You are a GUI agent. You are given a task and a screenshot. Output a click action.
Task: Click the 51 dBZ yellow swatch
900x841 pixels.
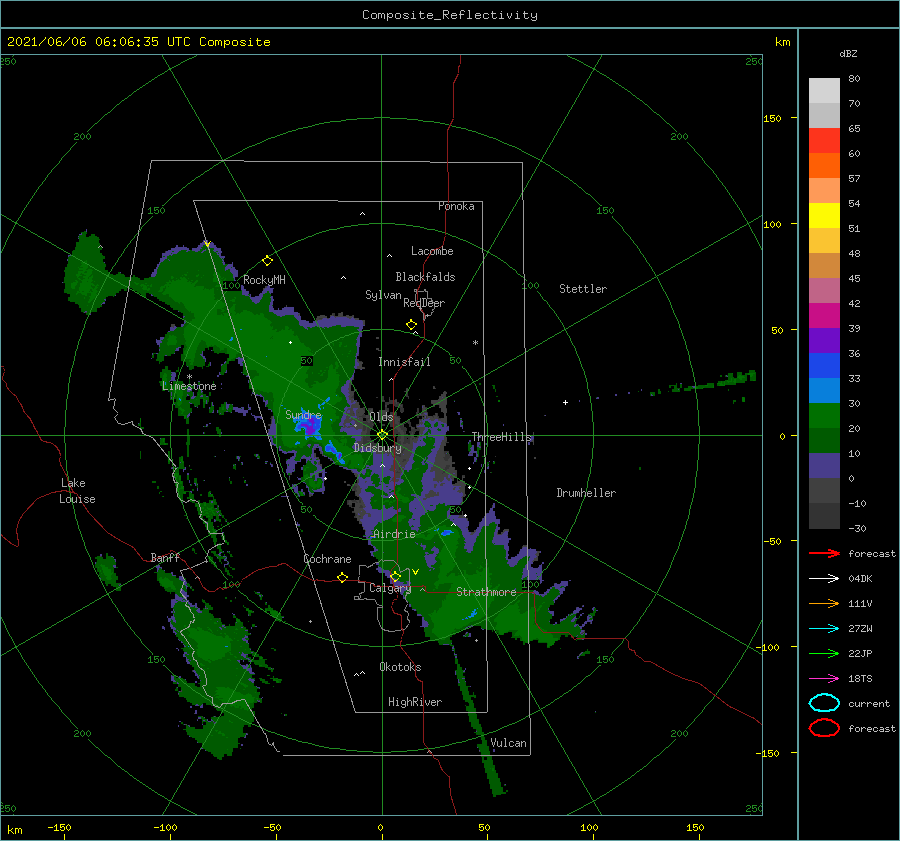coord(824,216)
